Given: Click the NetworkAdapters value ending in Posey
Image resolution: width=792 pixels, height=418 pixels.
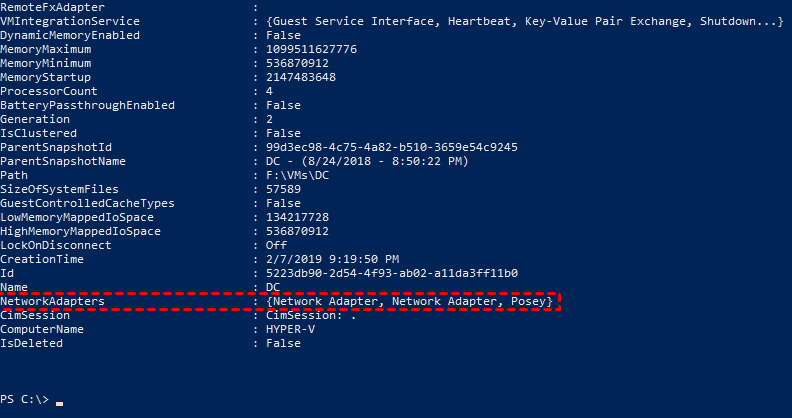Looking at the screenshot, I should [x=409, y=301].
